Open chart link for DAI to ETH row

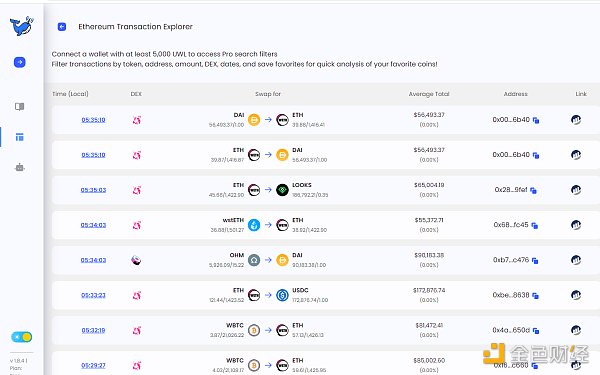(576, 120)
